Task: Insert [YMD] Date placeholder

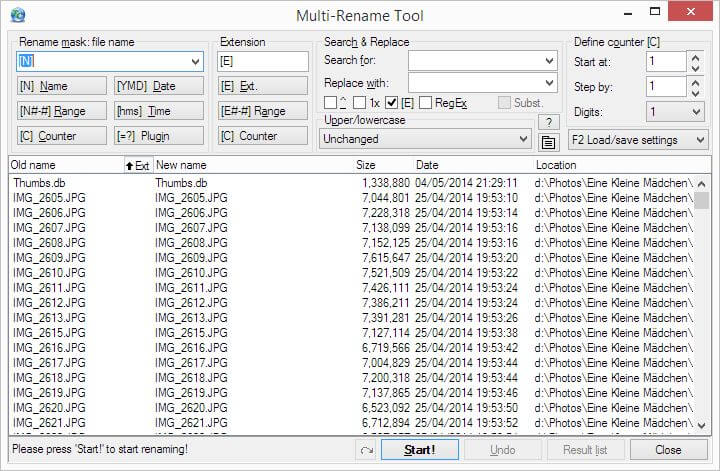Action: pyautogui.click(x=159, y=86)
